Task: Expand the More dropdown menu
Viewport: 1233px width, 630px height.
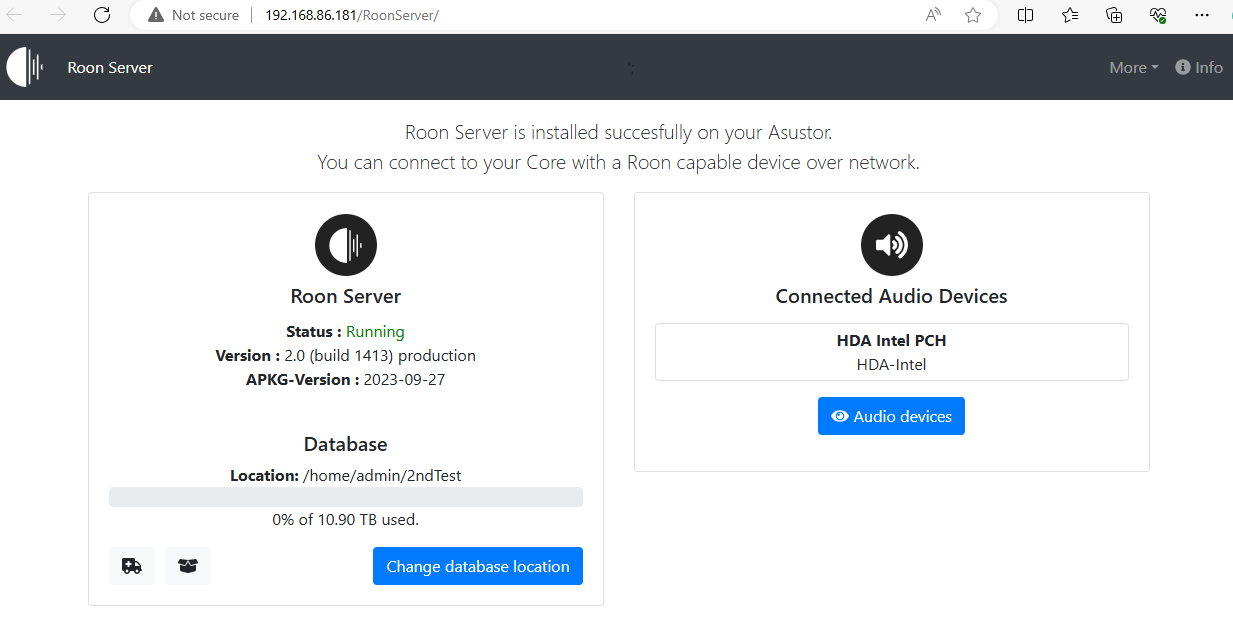Action: (x=1133, y=67)
